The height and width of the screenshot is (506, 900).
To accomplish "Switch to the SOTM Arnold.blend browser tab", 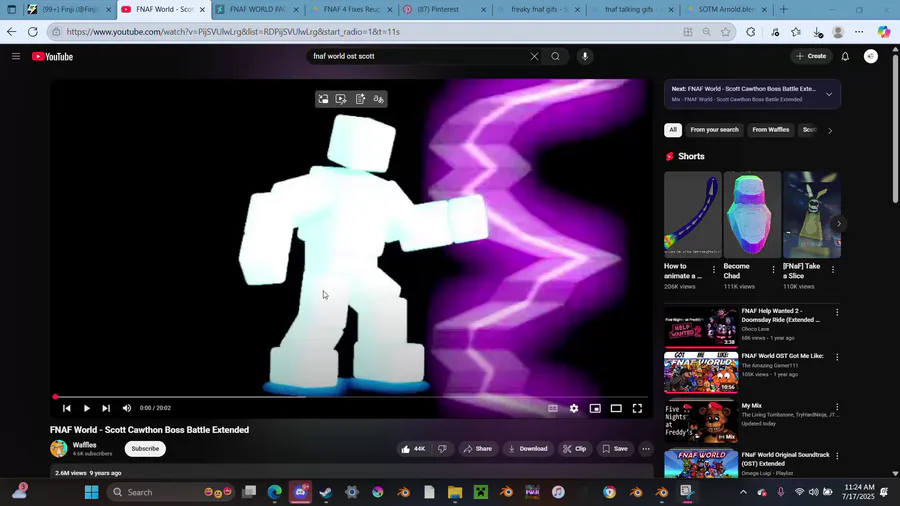I will [726, 9].
